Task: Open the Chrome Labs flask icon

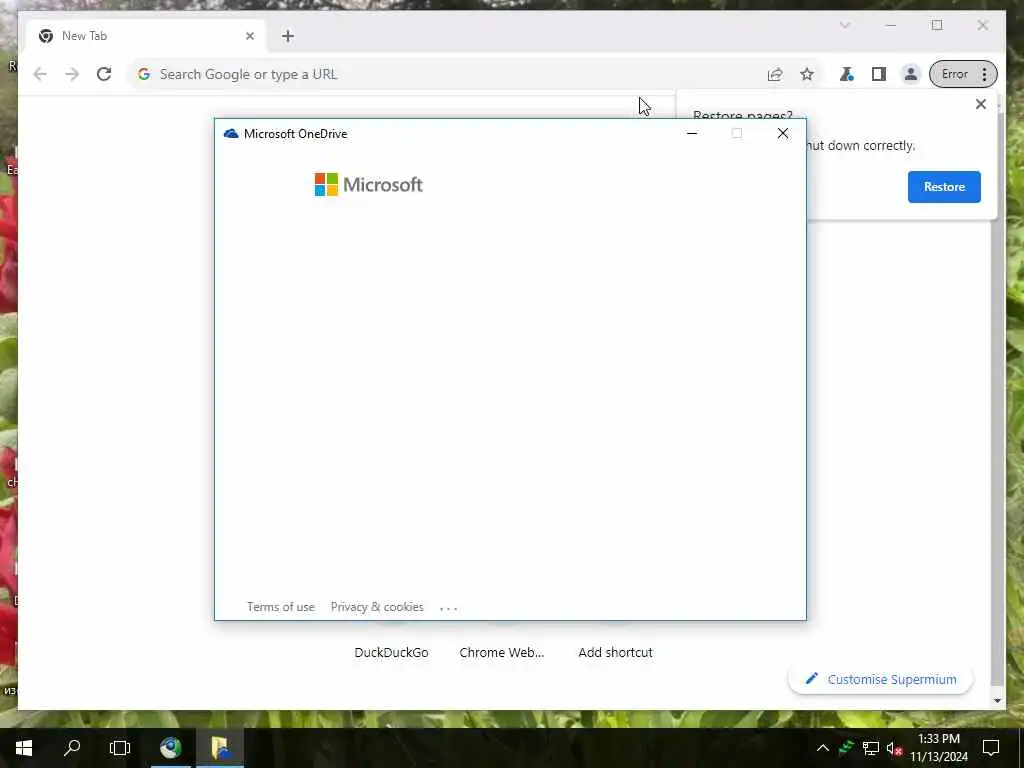Action: tap(847, 74)
